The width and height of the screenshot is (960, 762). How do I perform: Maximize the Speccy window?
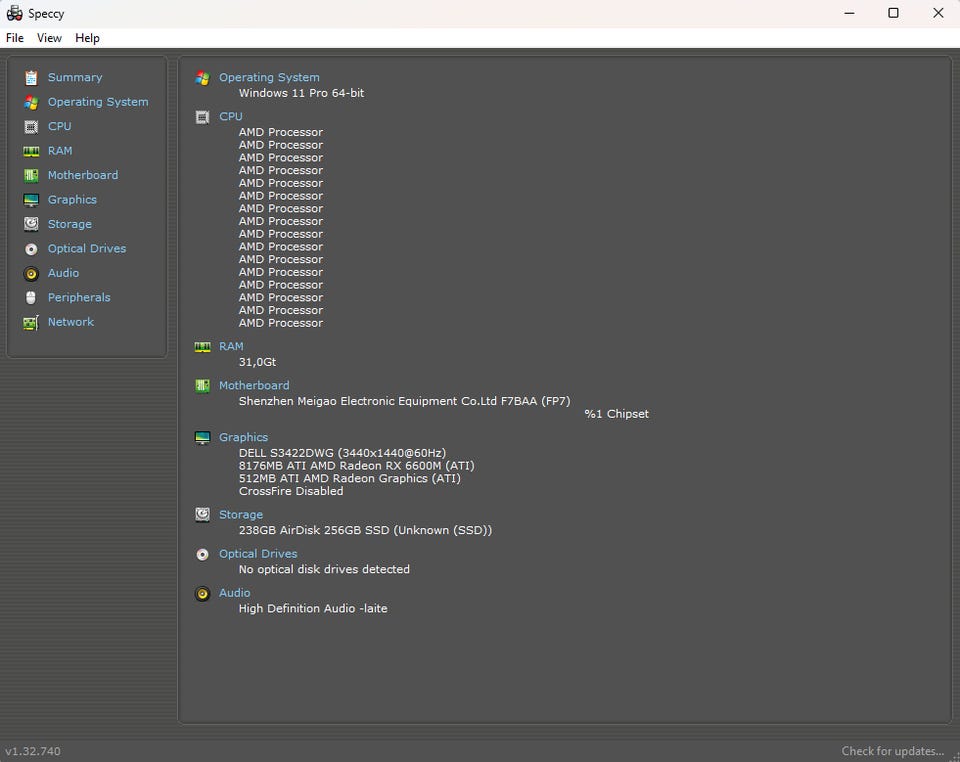click(x=893, y=13)
